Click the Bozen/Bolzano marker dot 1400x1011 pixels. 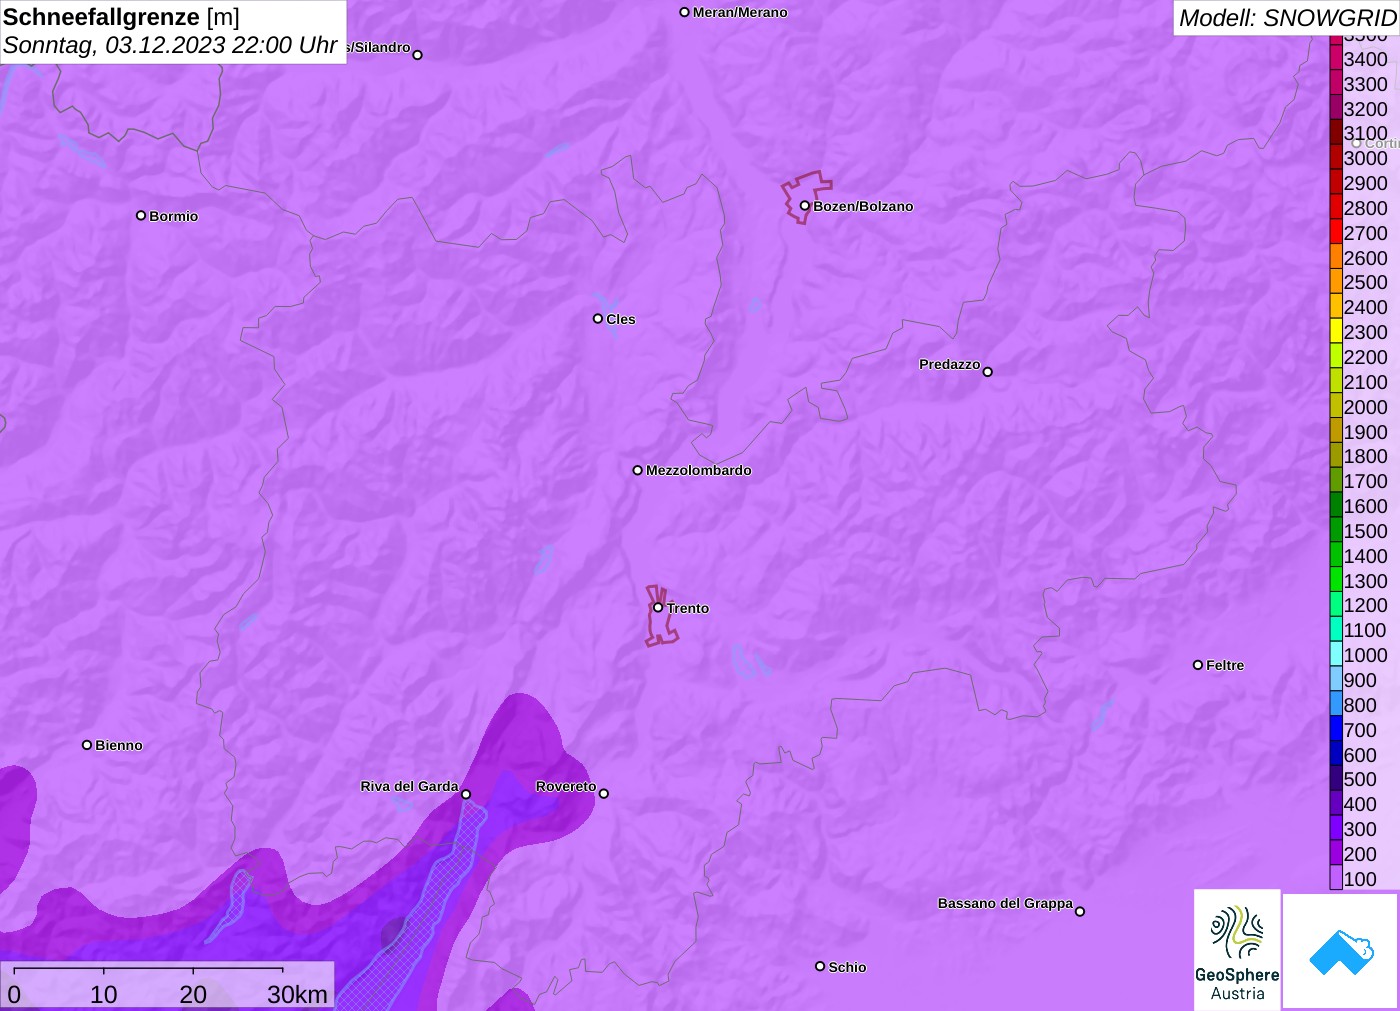coord(804,206)
